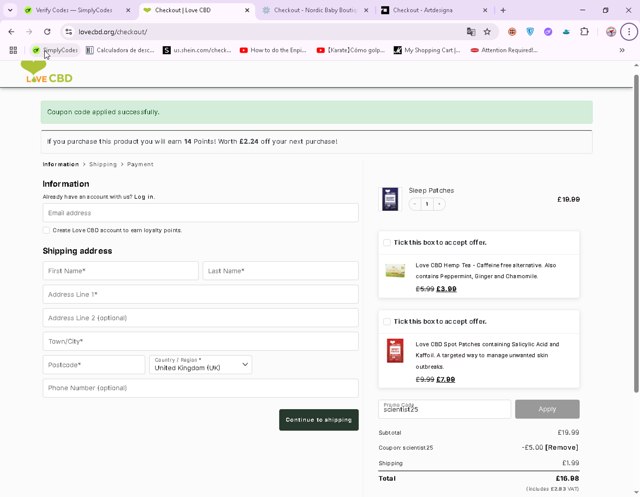Focus Address Line 2 optional field

(200, 318)
